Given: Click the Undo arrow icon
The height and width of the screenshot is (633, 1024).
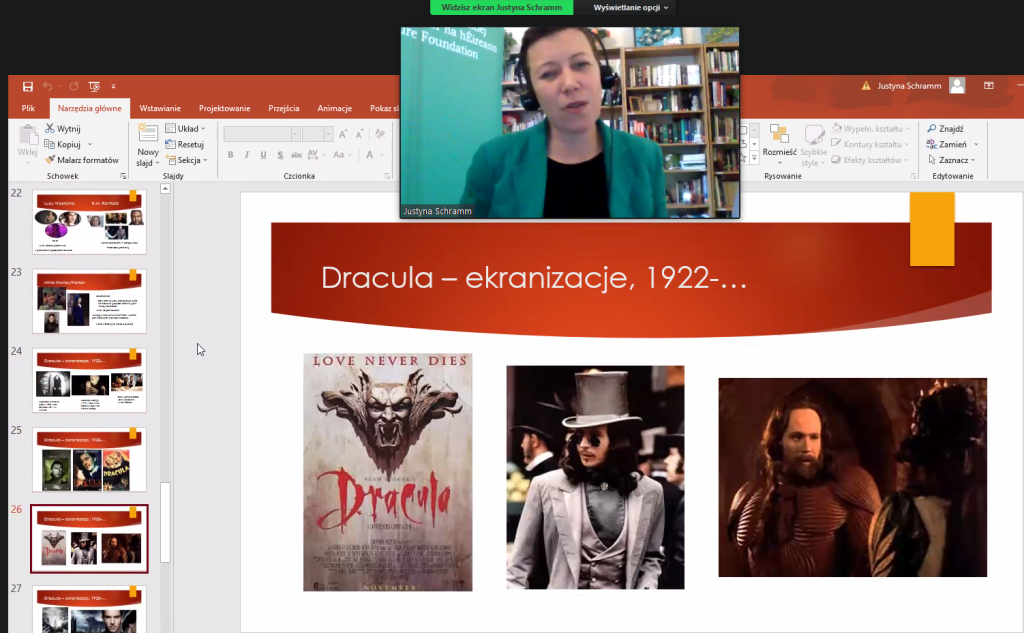Looking at the screenshot, I should pos(48,87).
